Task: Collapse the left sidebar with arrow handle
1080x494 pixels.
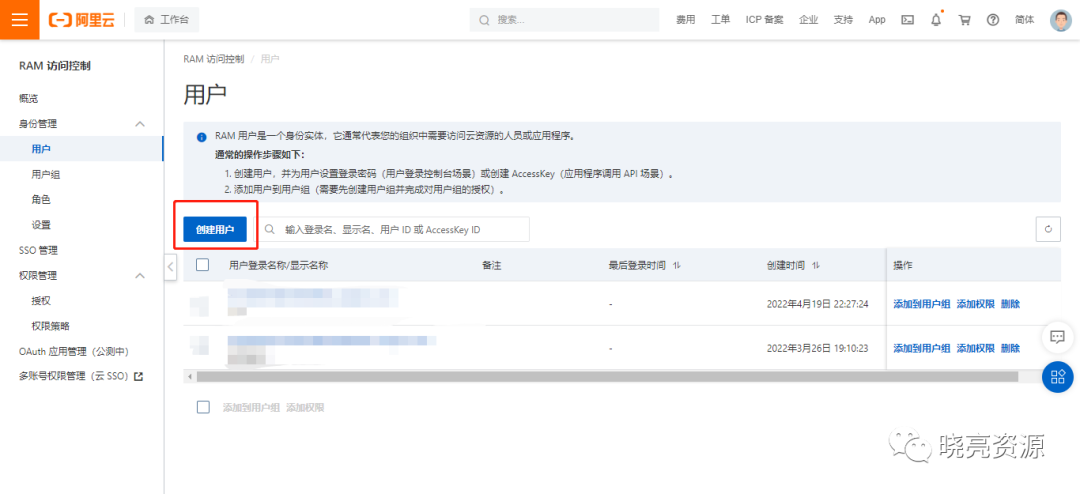Action: pyautogui.click(x=171, y=267)
